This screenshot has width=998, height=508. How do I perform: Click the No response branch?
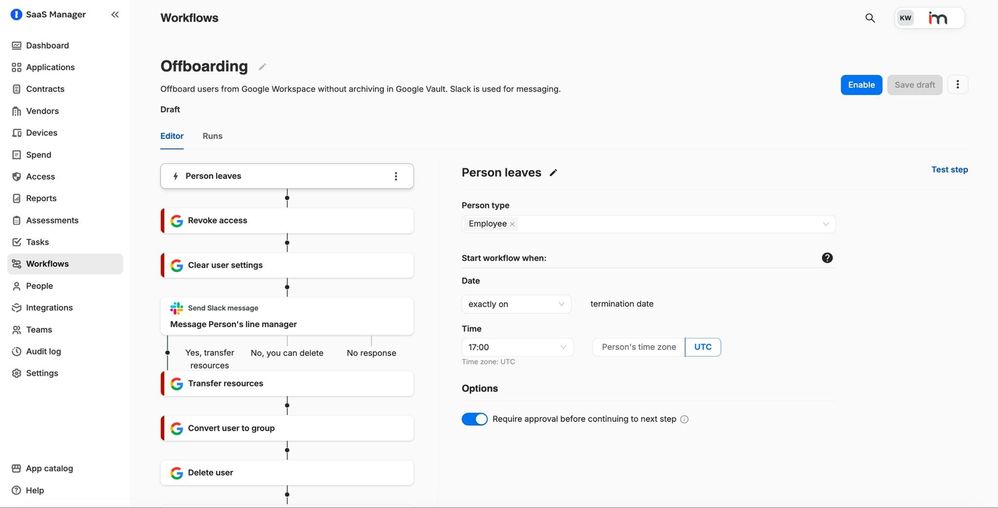point(371,353)
